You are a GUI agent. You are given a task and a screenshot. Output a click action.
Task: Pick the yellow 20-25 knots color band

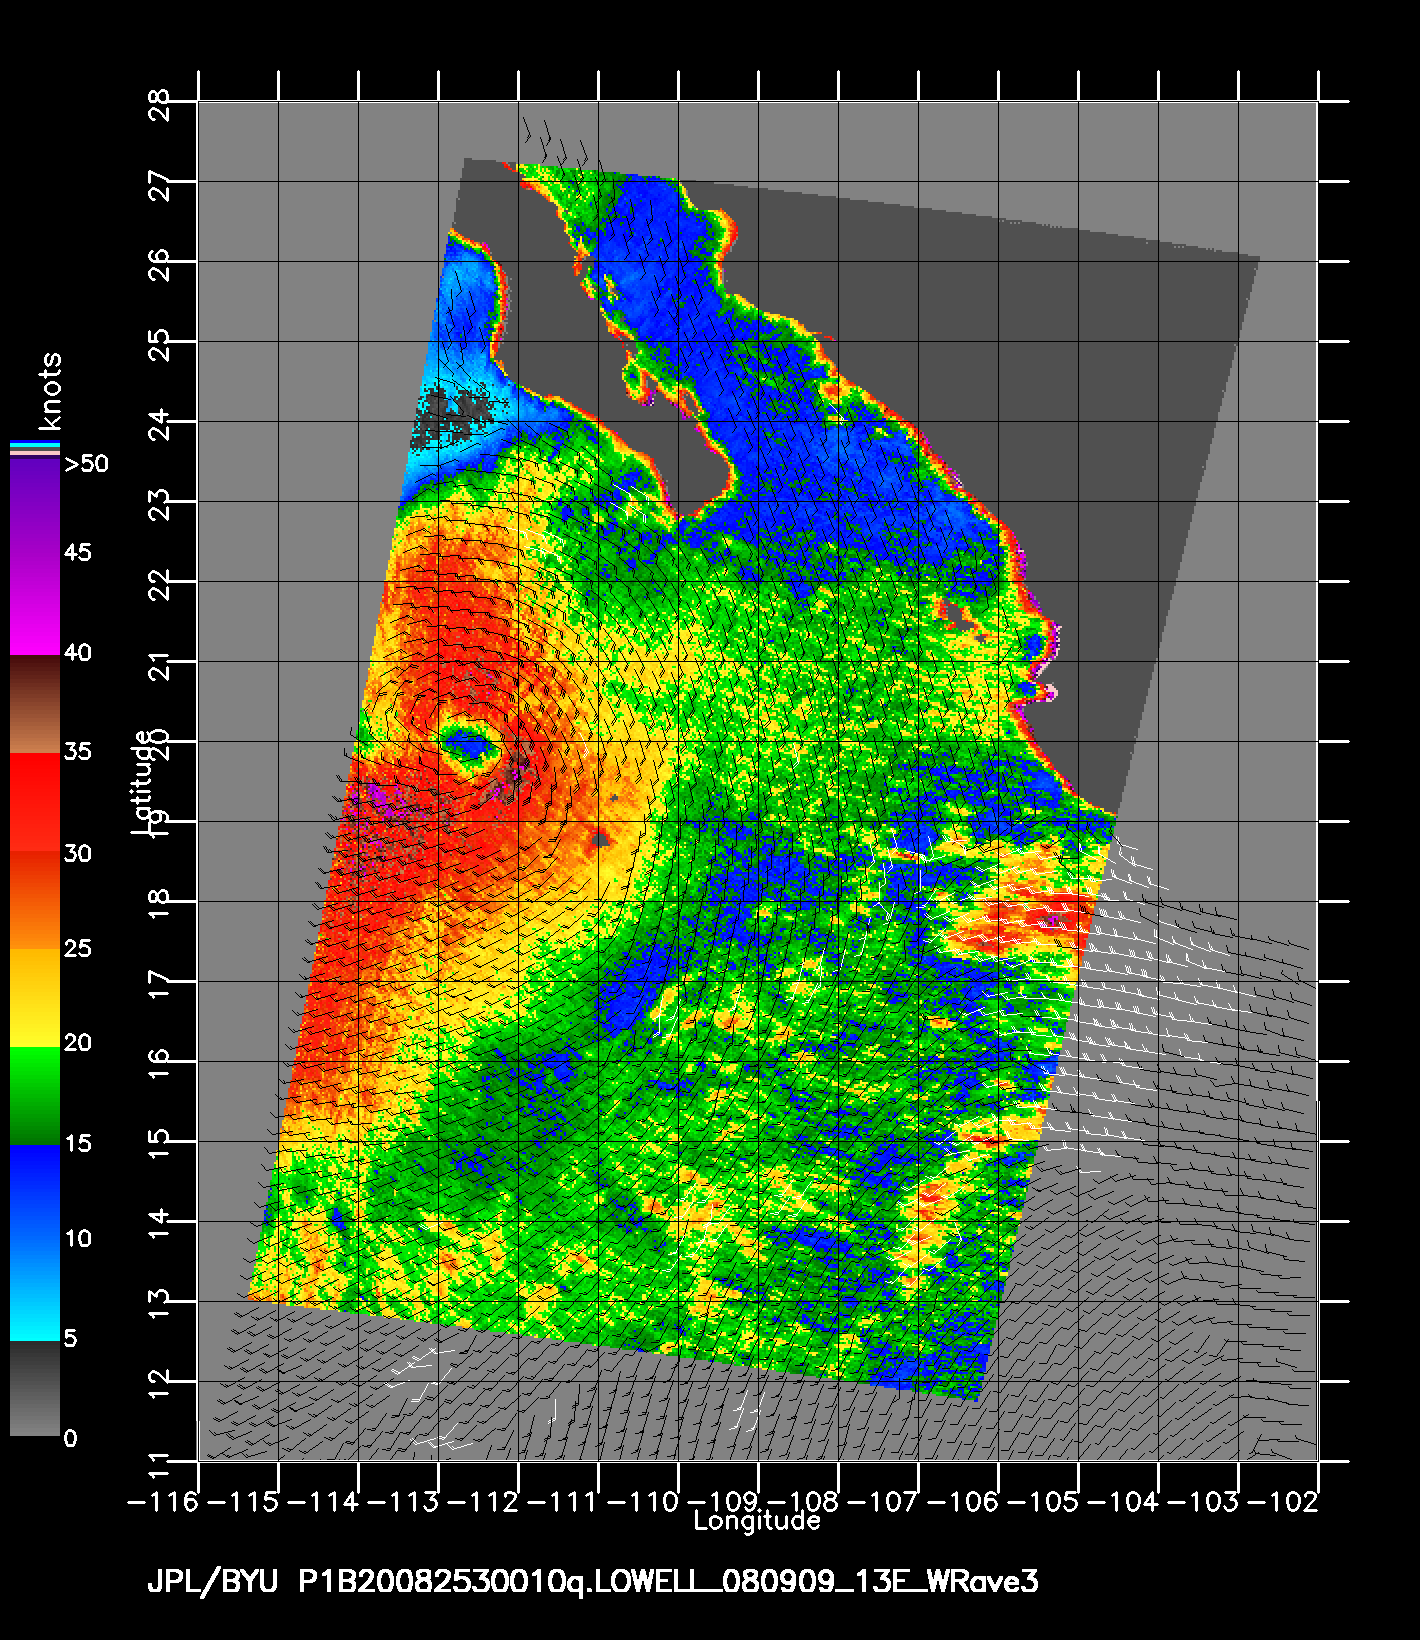coord(35,997)
